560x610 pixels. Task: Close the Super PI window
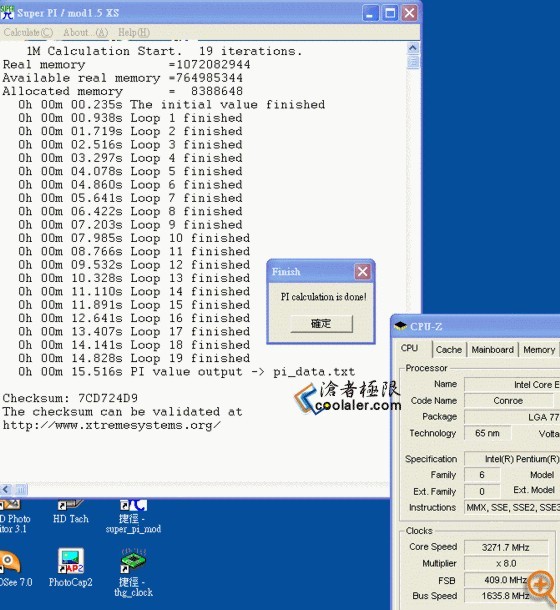click(409, 13)
